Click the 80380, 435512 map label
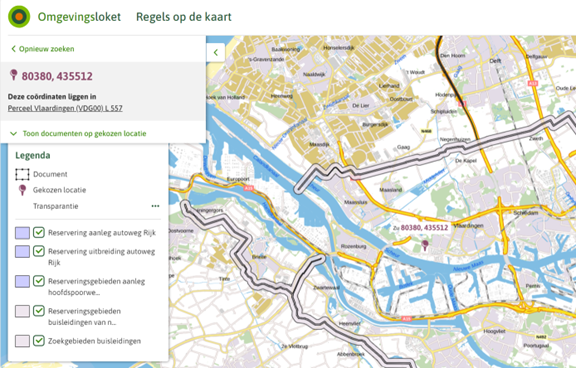Viewport: 576px width, 368px height. pos(424,228)
